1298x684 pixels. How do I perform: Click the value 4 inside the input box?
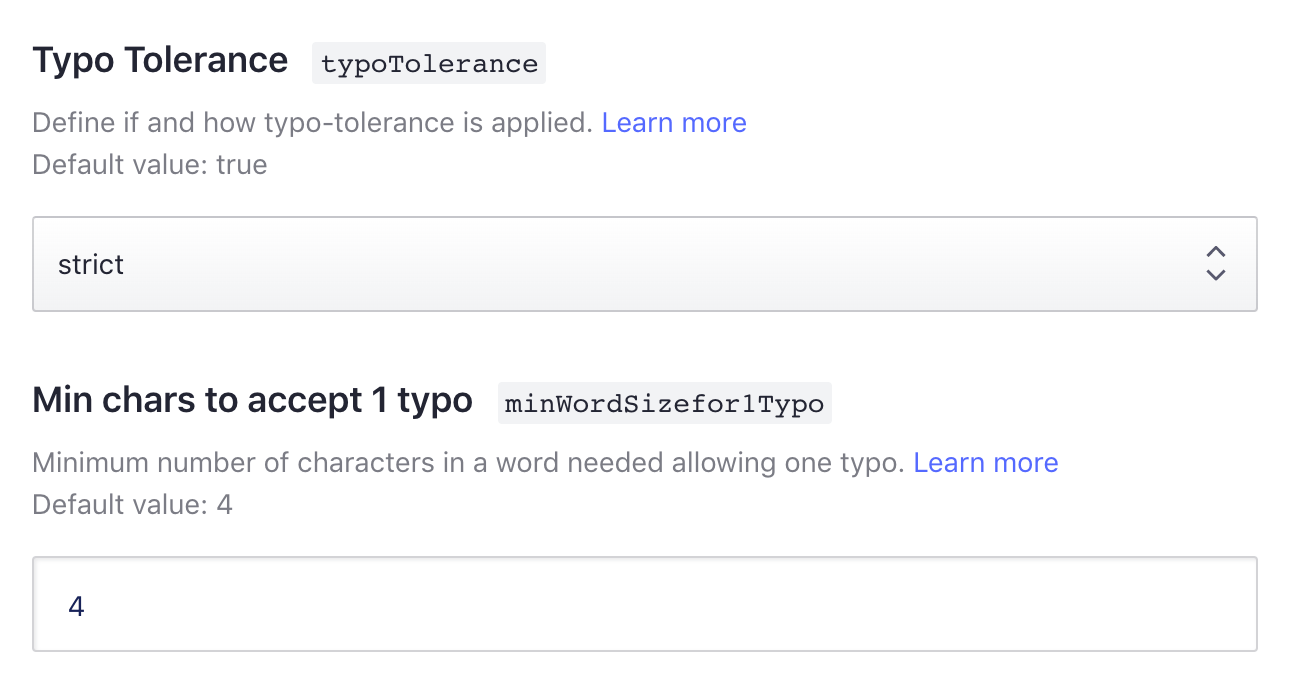pos(76,606)
